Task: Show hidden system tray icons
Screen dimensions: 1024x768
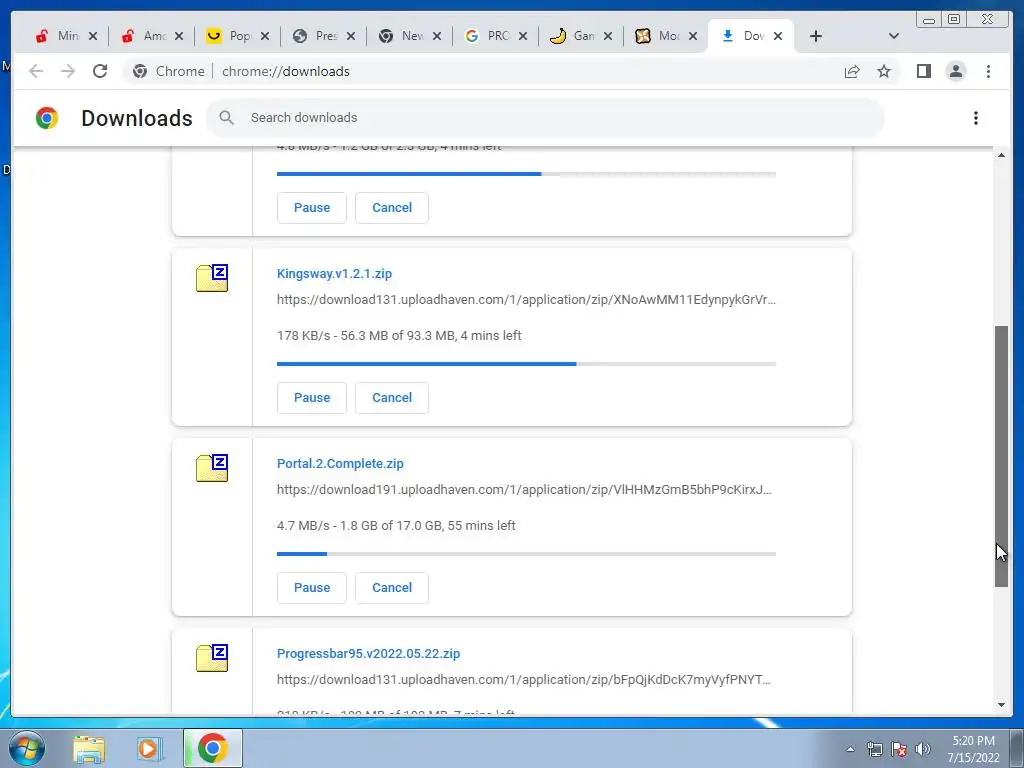Action: coord(850,749)
